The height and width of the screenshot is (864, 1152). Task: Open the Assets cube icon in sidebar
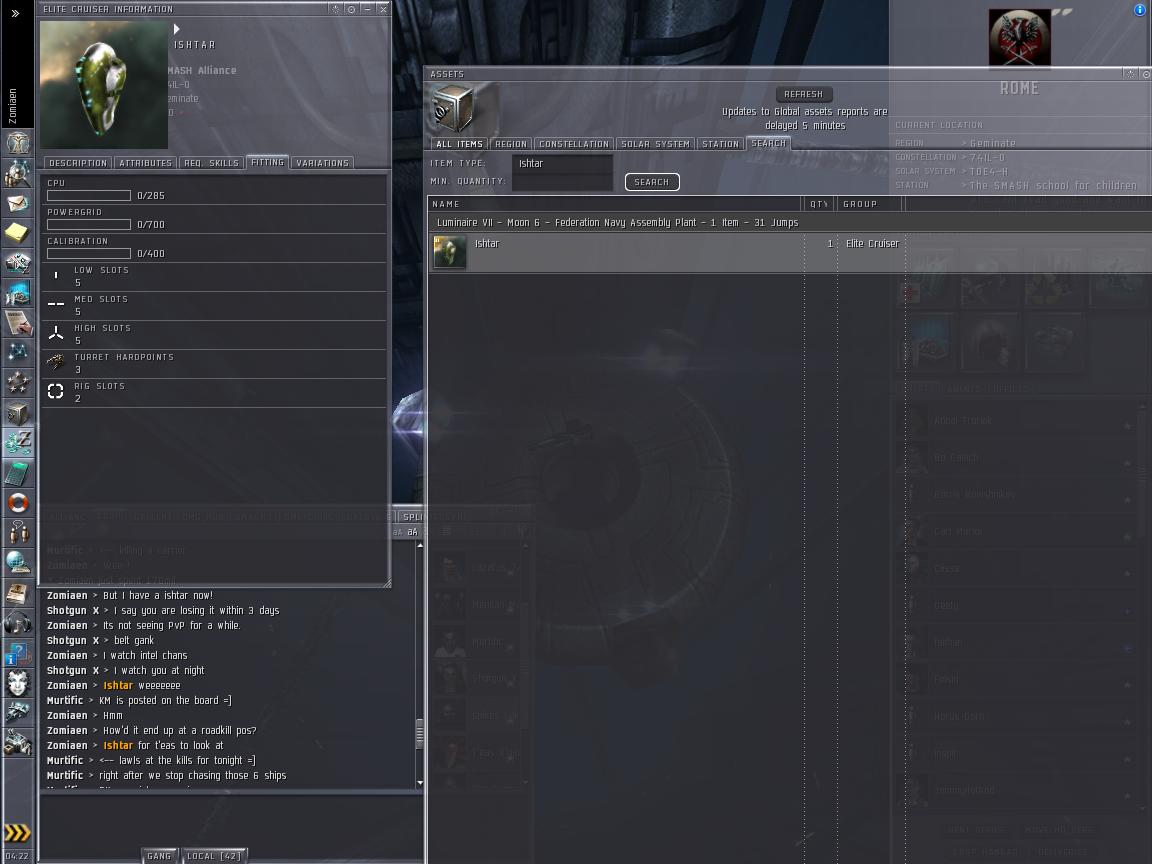coord(18,413)
